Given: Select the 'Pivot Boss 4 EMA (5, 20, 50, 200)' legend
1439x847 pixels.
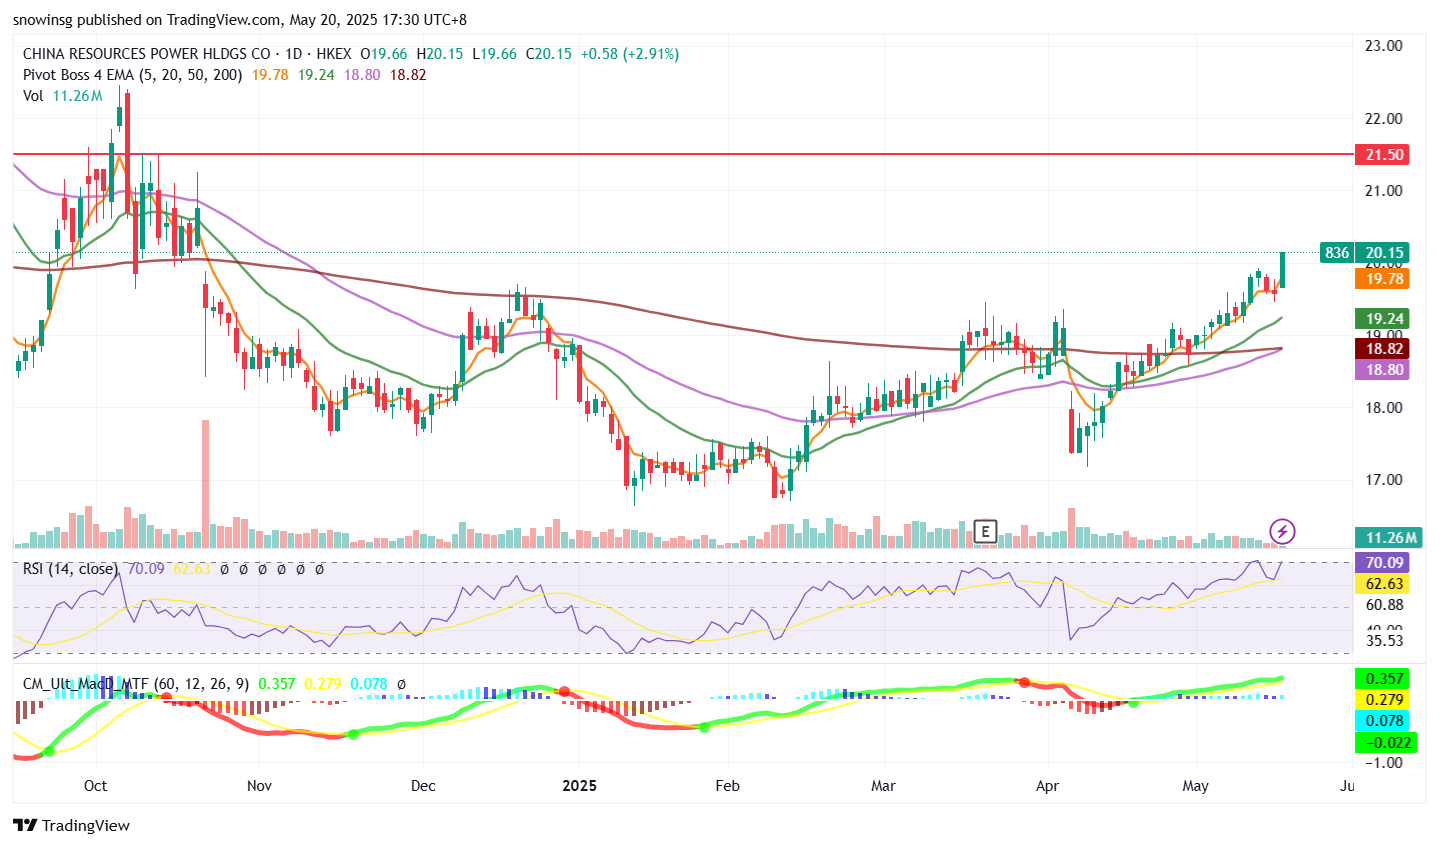Looking at the screenshot, I should click(132, 75).
